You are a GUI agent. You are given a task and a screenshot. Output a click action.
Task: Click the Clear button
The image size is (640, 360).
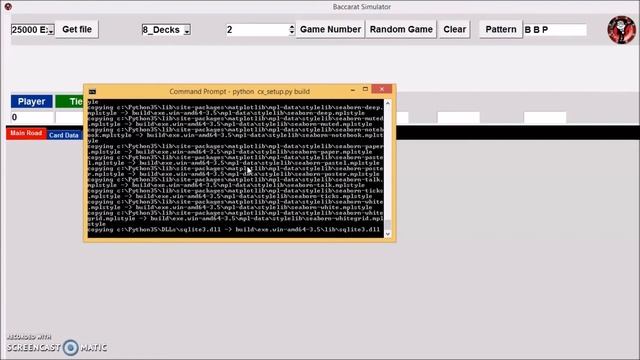tap(454, 29)
